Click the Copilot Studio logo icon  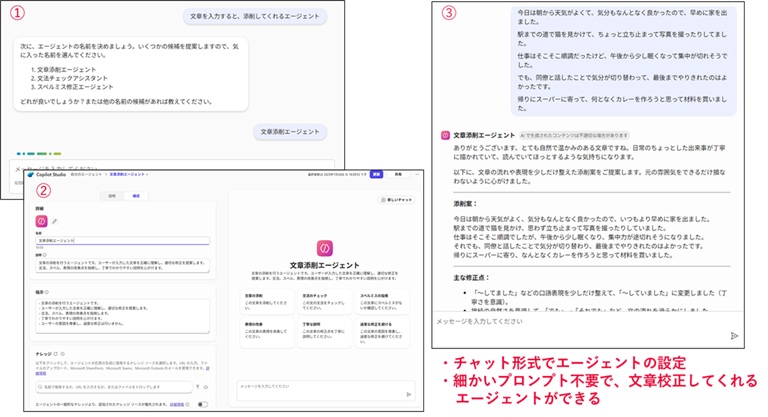coord(33,174)
